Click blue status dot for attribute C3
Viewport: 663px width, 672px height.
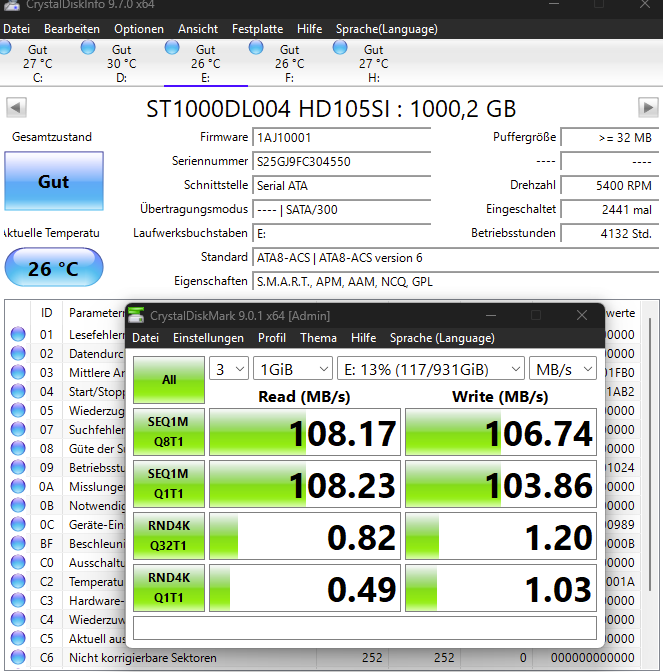click(18, 600)
